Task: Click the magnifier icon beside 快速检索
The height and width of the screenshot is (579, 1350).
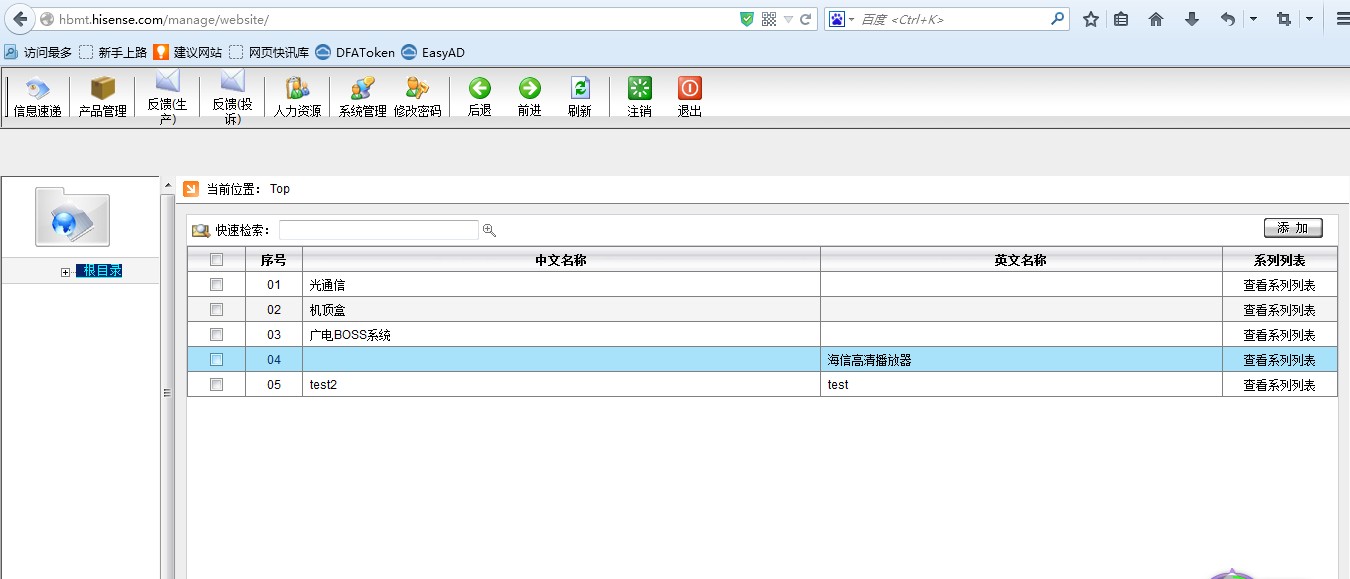Action: click(x=489, y=230)
